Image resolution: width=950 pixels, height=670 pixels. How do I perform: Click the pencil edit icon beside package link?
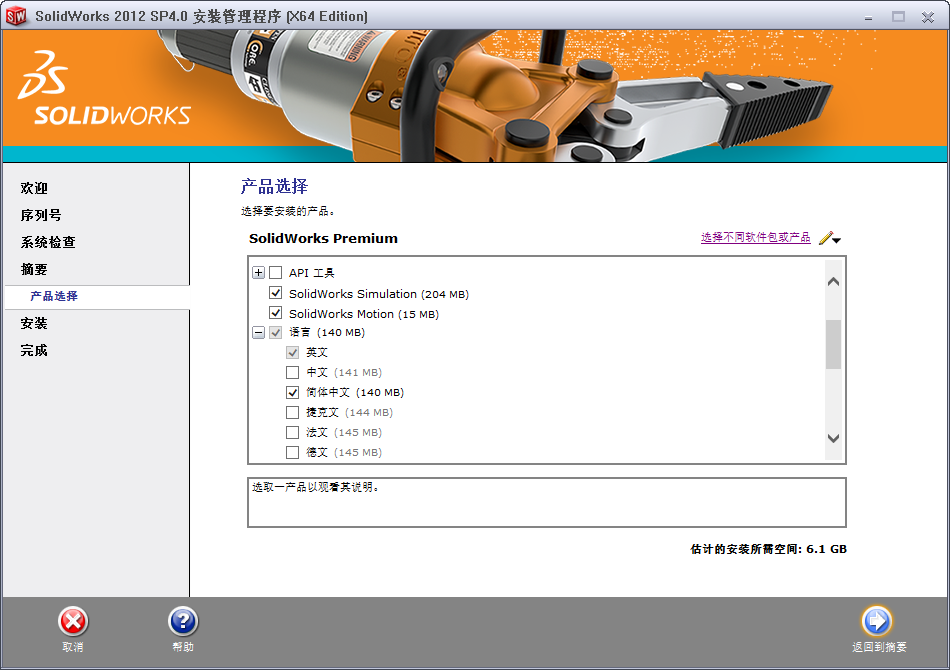pyautogui.click(x=825, y=238)
